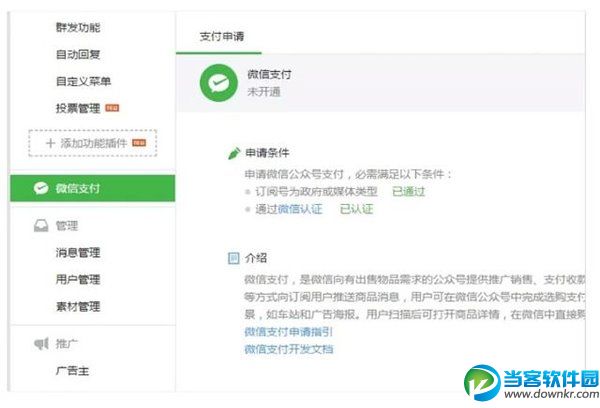The width and height of the screenshot is (600, 408).
Task: Click the 添加功能插件 button
Action: pyautogui.click(x=92, y=144)
